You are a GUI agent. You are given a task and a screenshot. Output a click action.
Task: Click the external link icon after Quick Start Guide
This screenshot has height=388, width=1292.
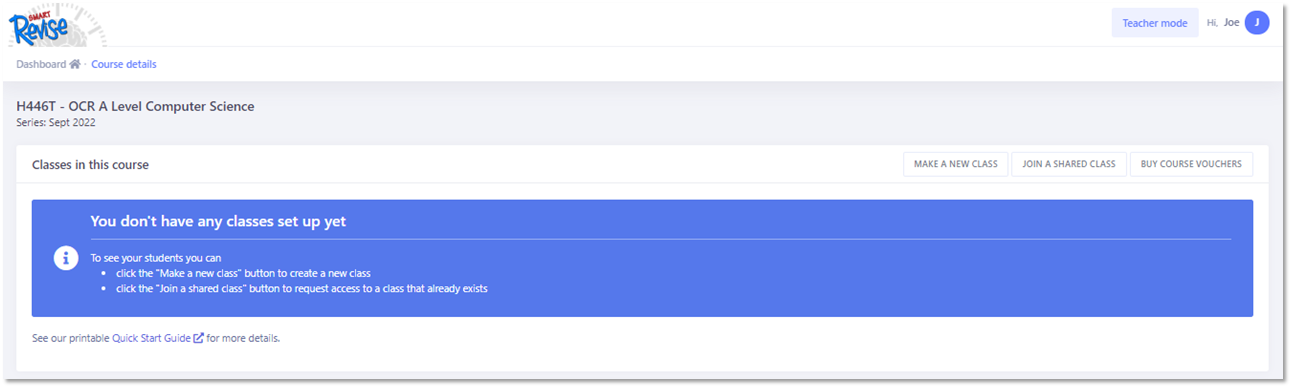pos(199,338)
